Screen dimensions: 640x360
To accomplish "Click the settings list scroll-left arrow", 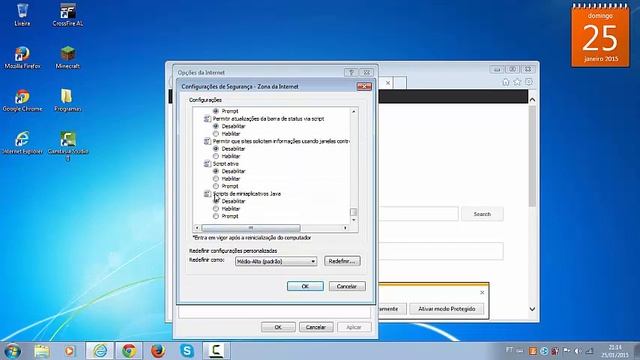I will click(x=197, y=228).
